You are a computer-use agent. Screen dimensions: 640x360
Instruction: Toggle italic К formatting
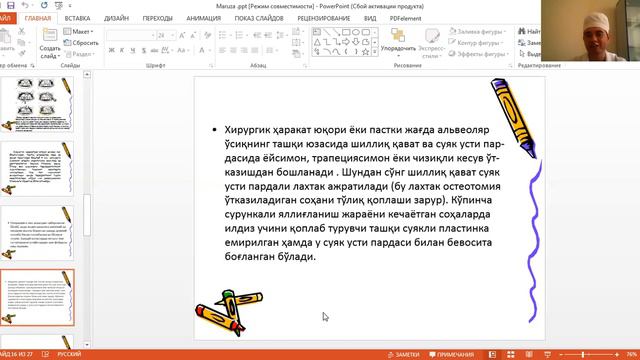pos(122,50)
